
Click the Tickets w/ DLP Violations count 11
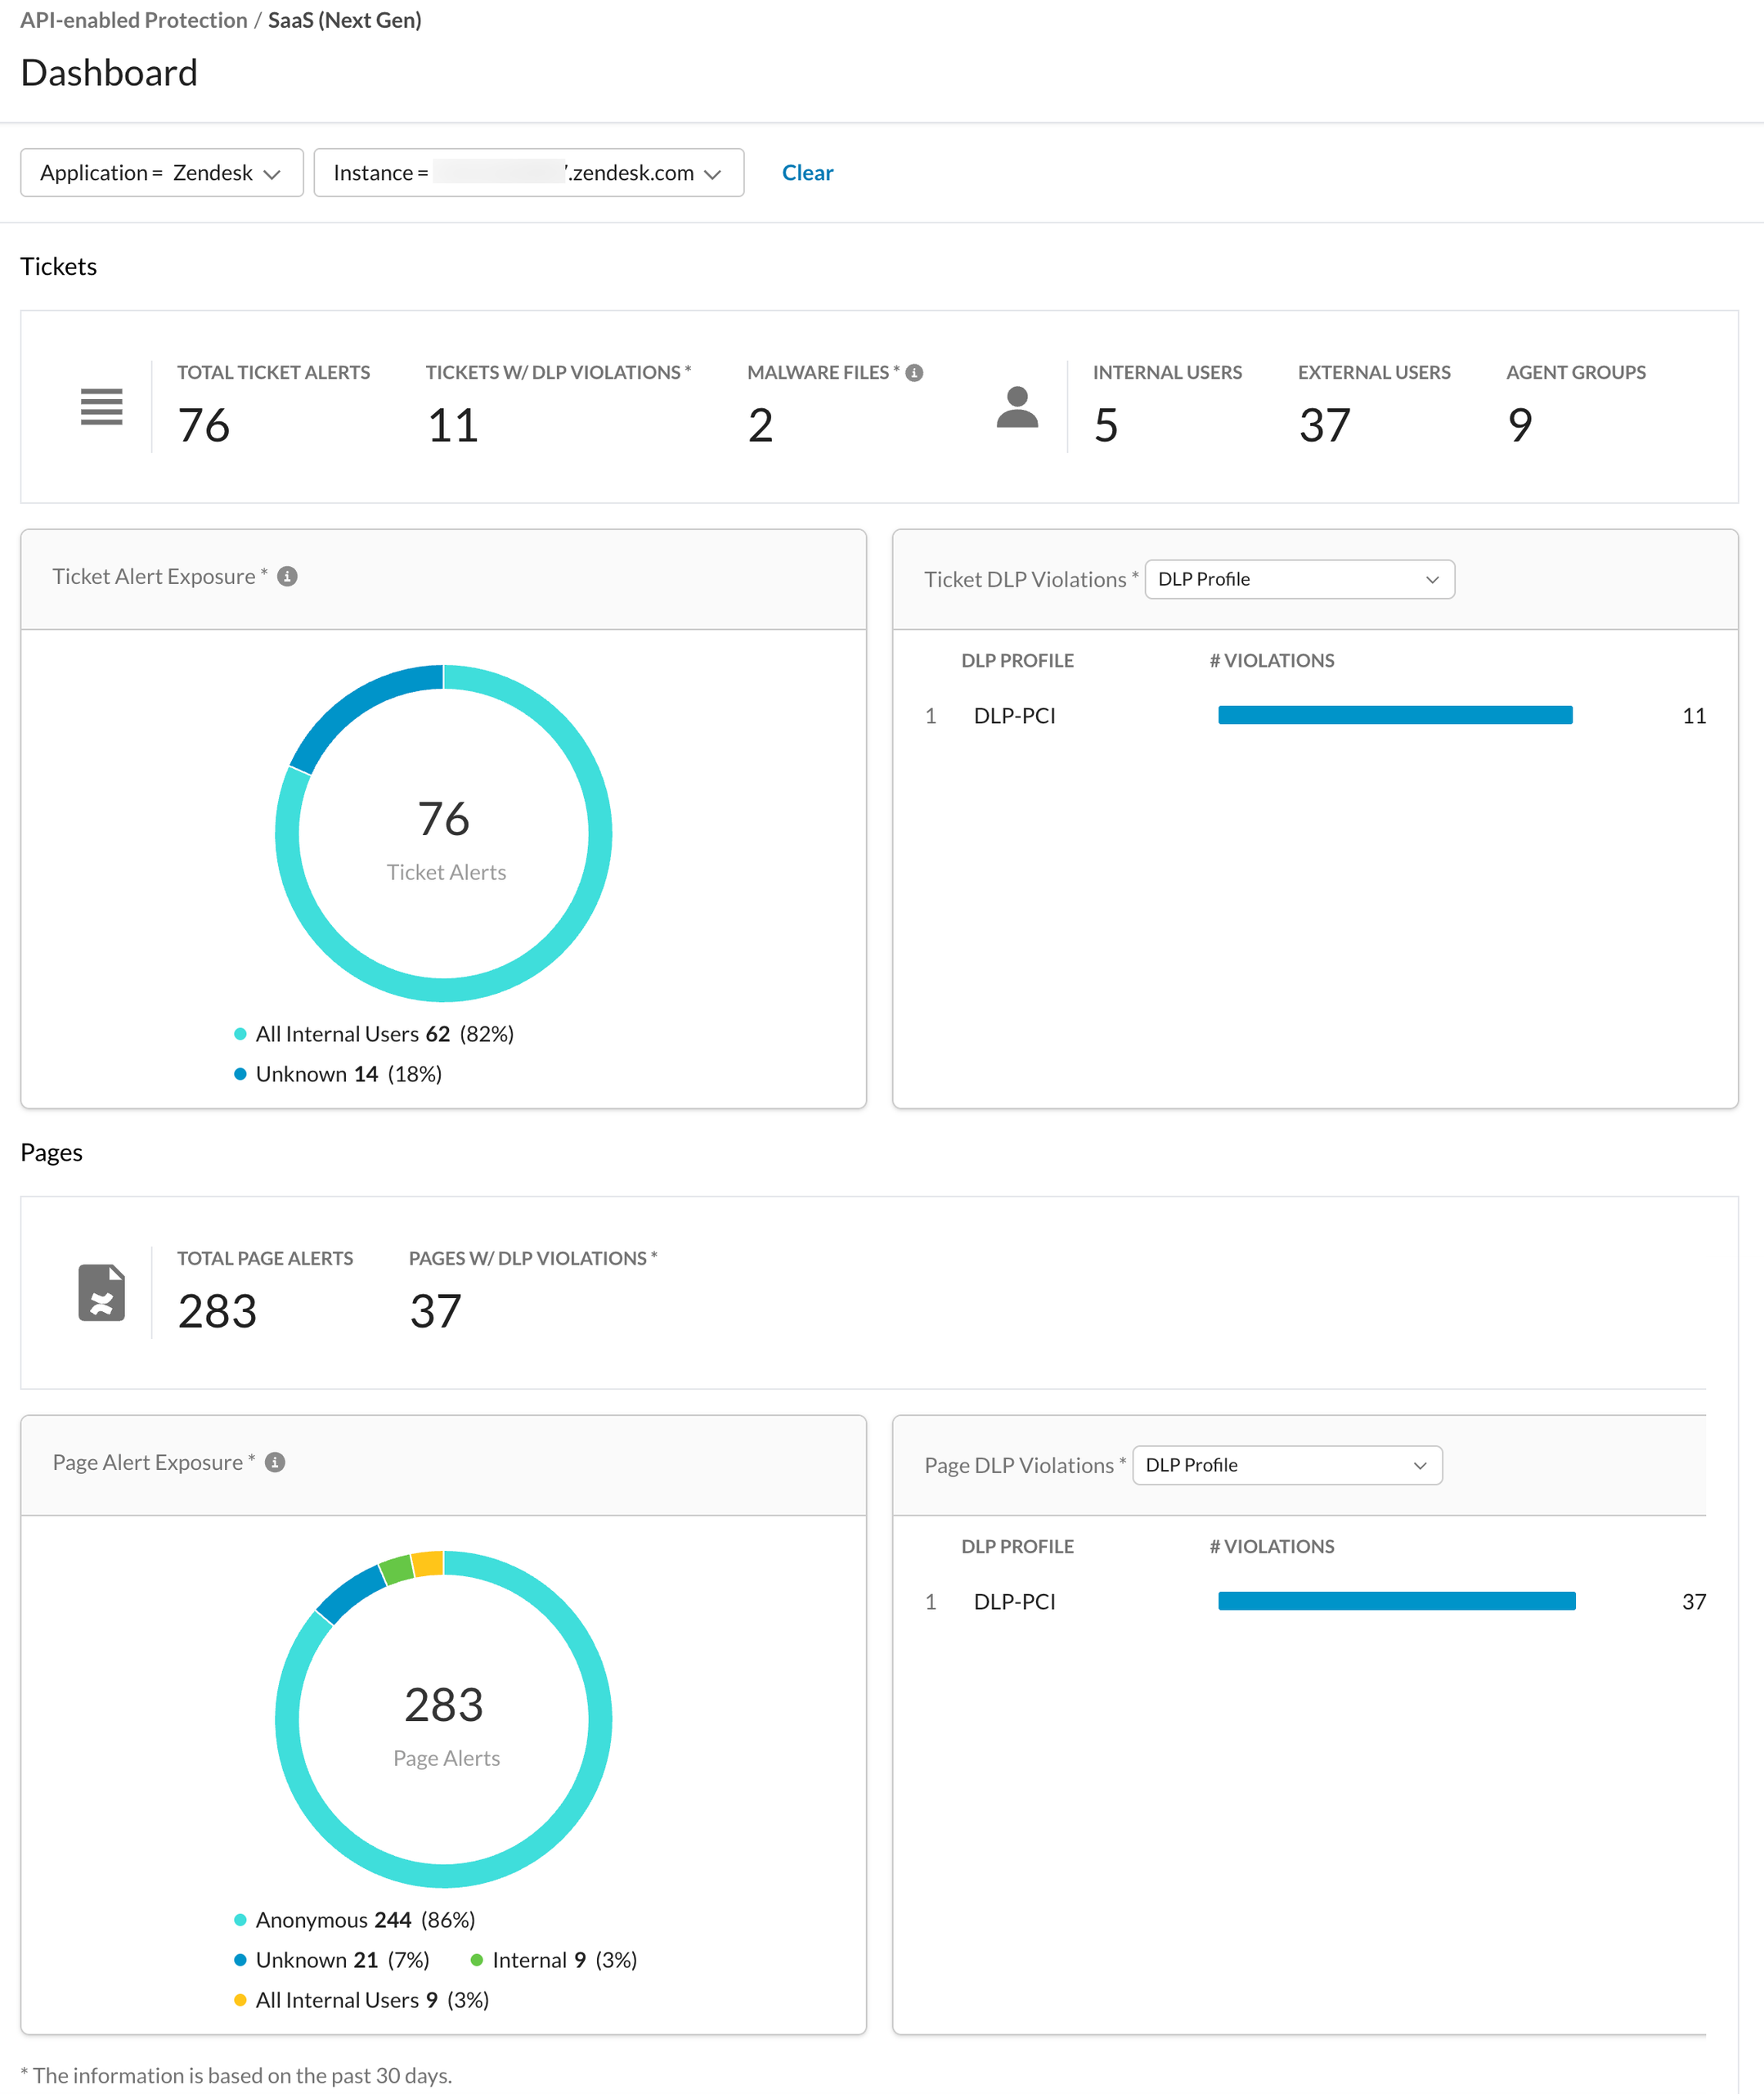(453, 426)
